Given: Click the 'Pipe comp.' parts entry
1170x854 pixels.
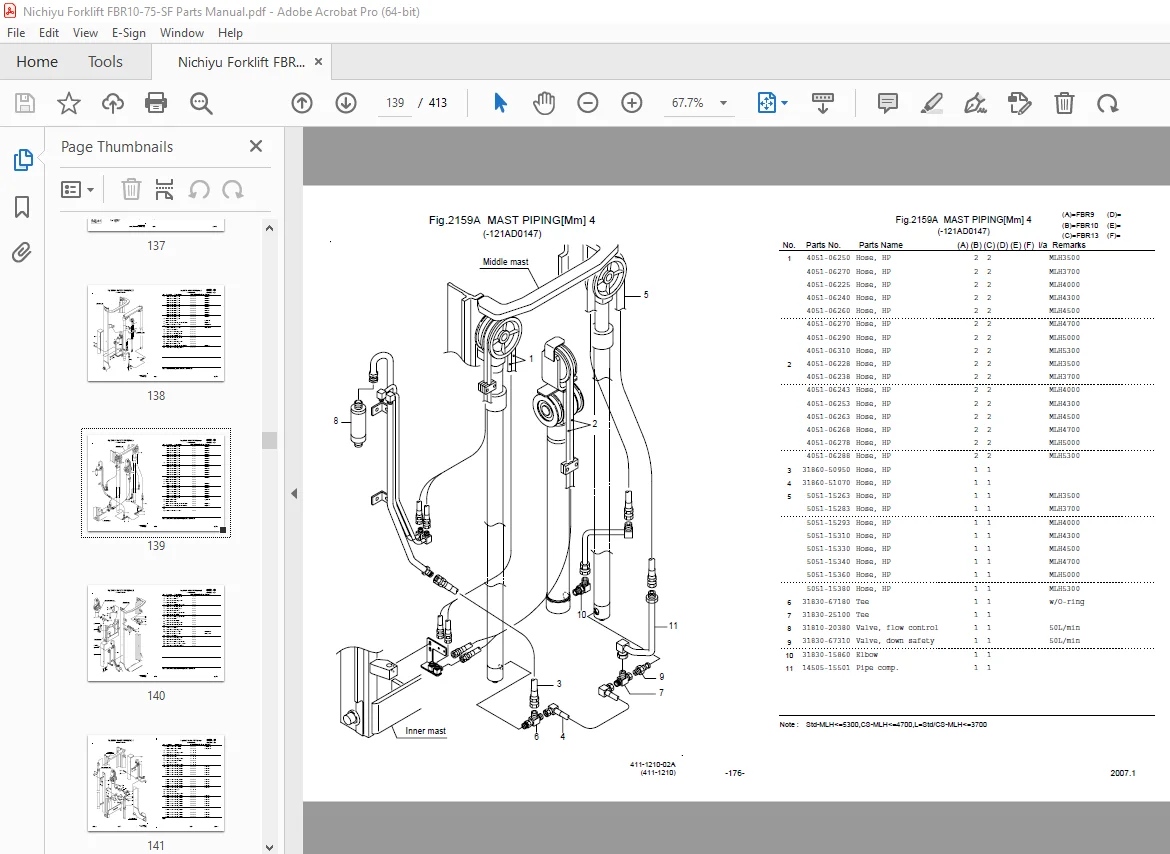Looking at the screenshot, I should [877, 668].
